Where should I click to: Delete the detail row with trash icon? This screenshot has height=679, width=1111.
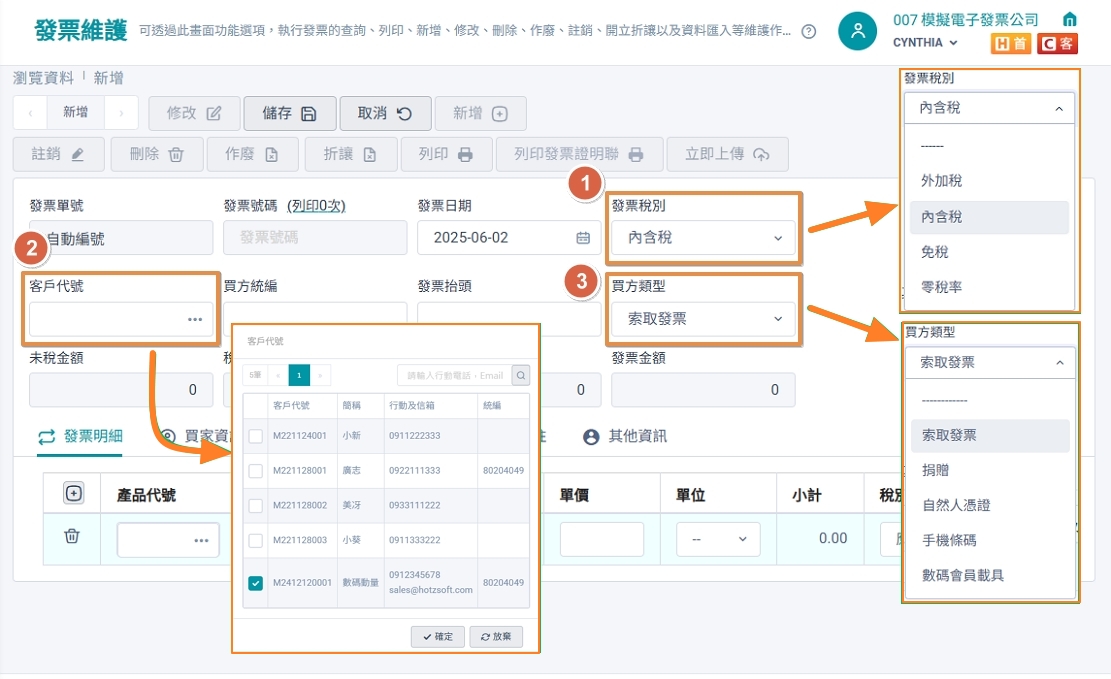[72, 536]
